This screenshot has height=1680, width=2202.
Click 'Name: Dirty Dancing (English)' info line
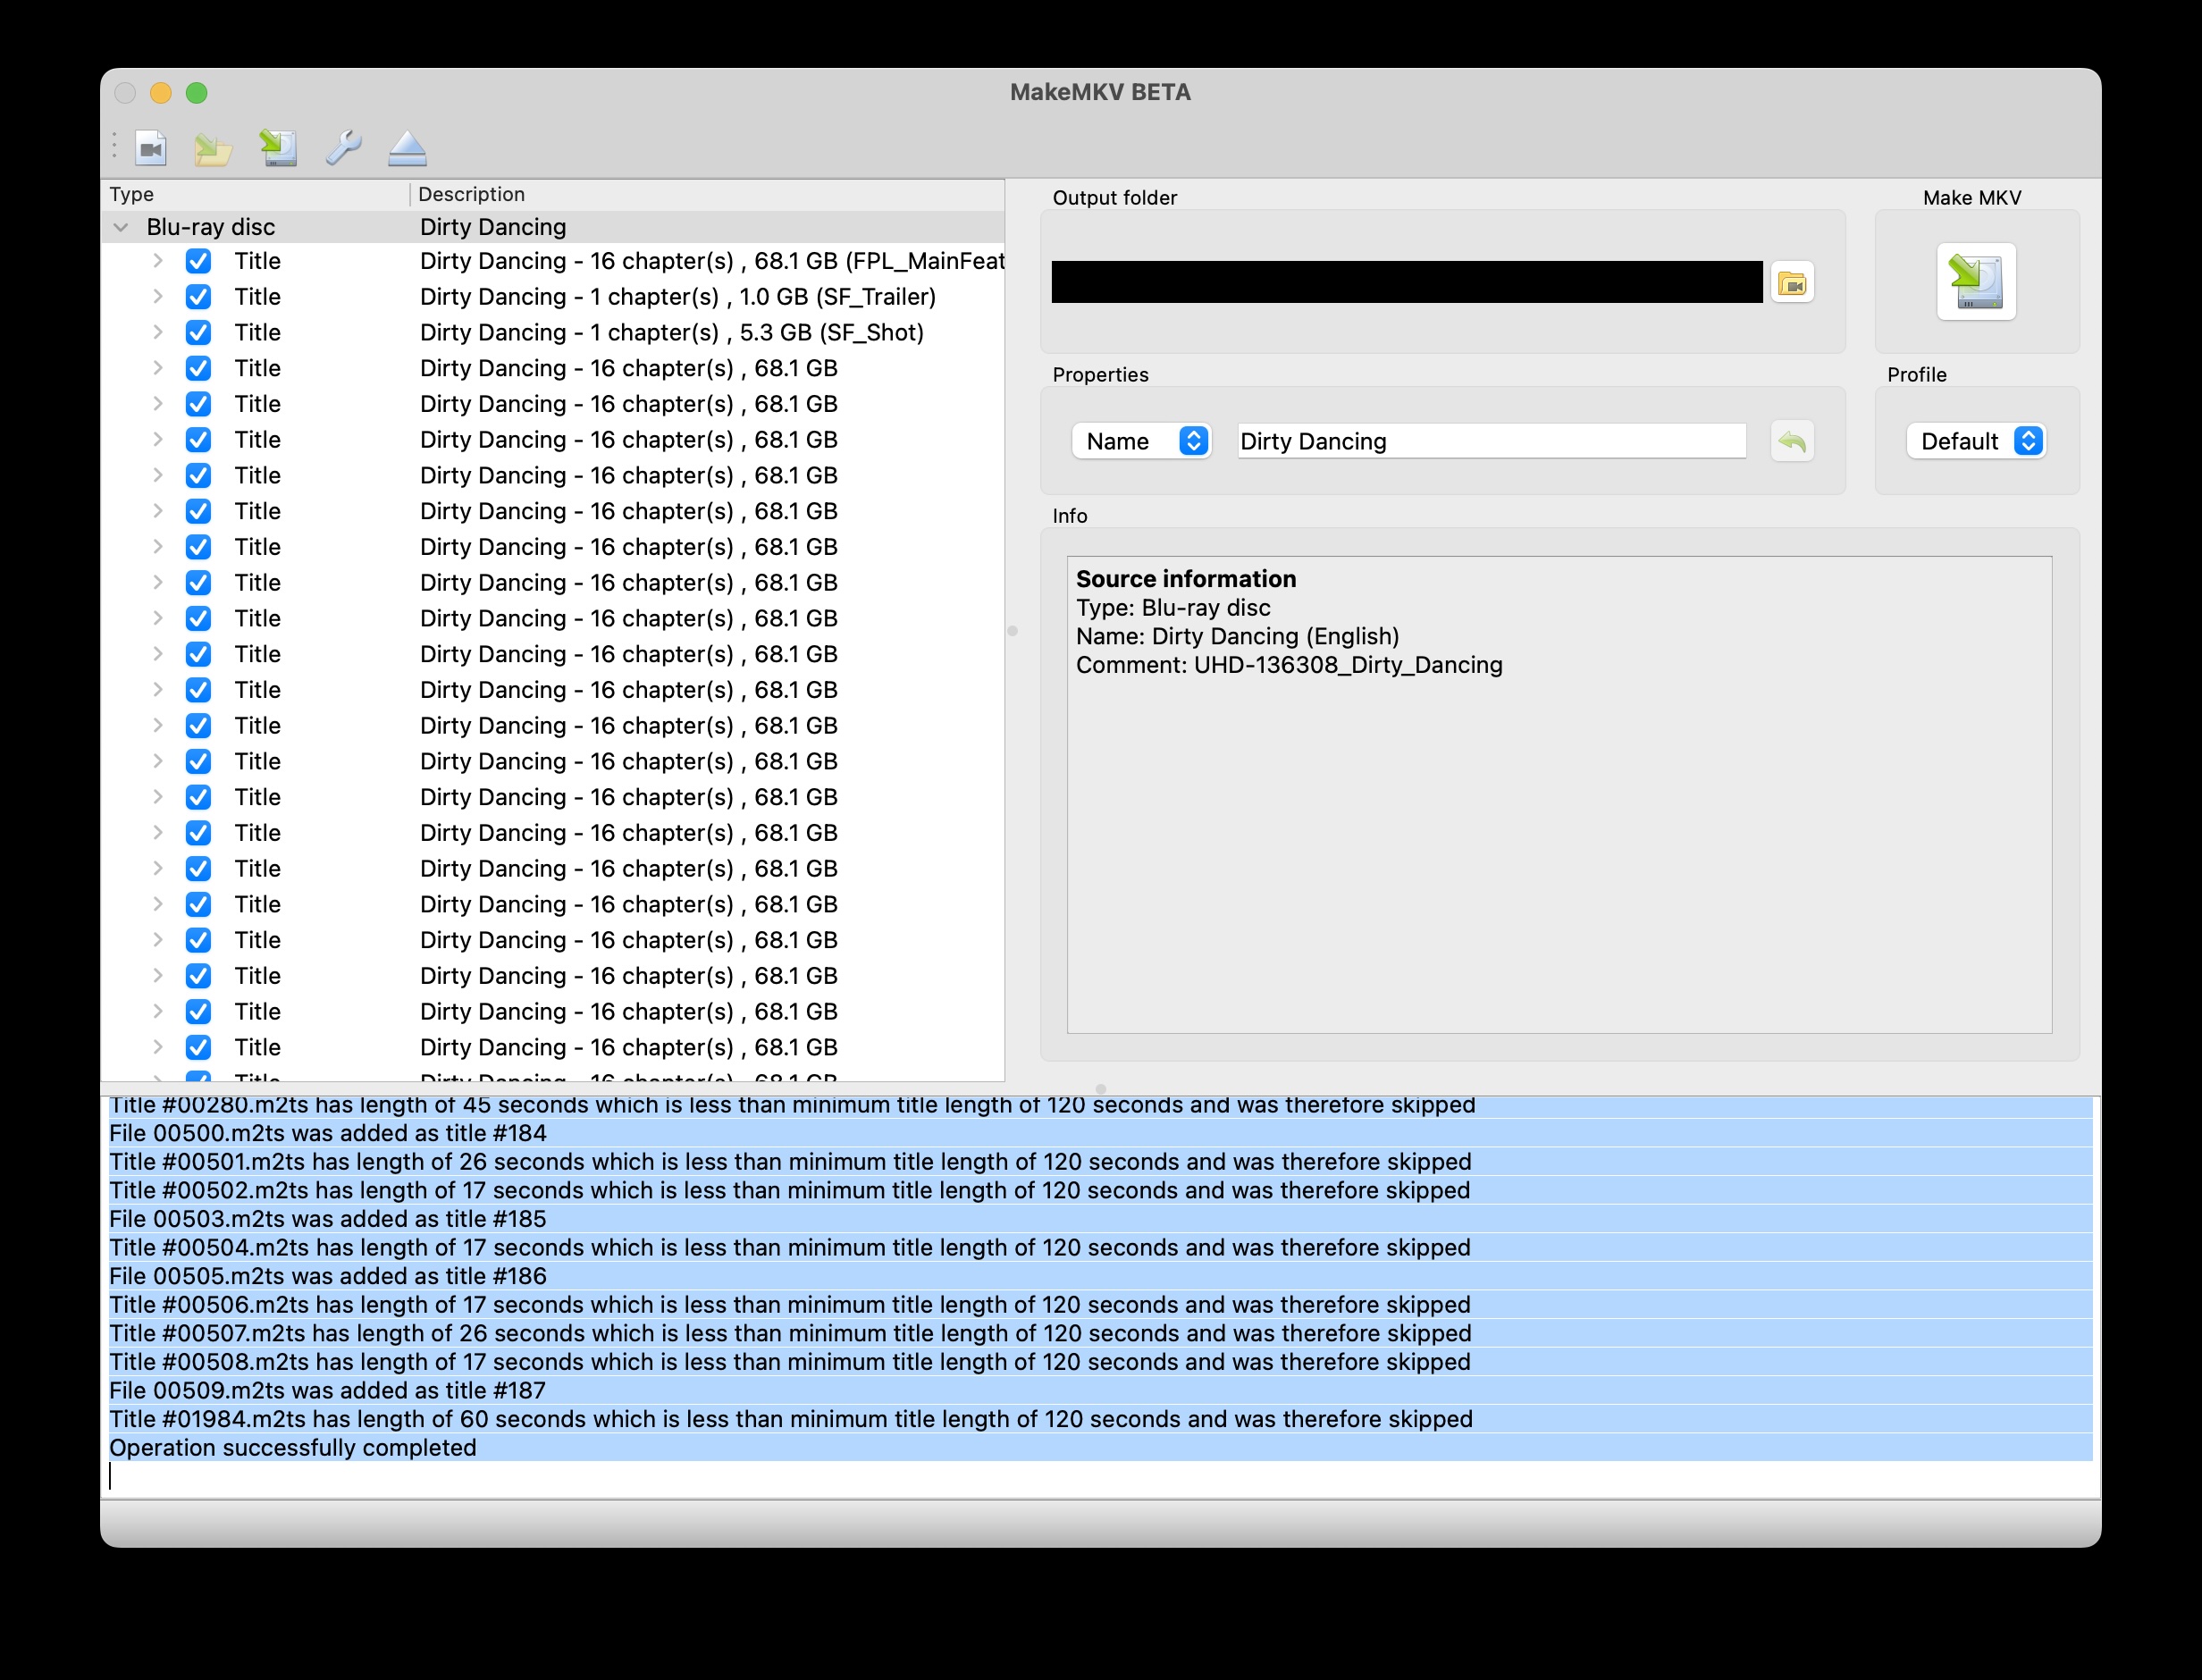[1237, 636]
